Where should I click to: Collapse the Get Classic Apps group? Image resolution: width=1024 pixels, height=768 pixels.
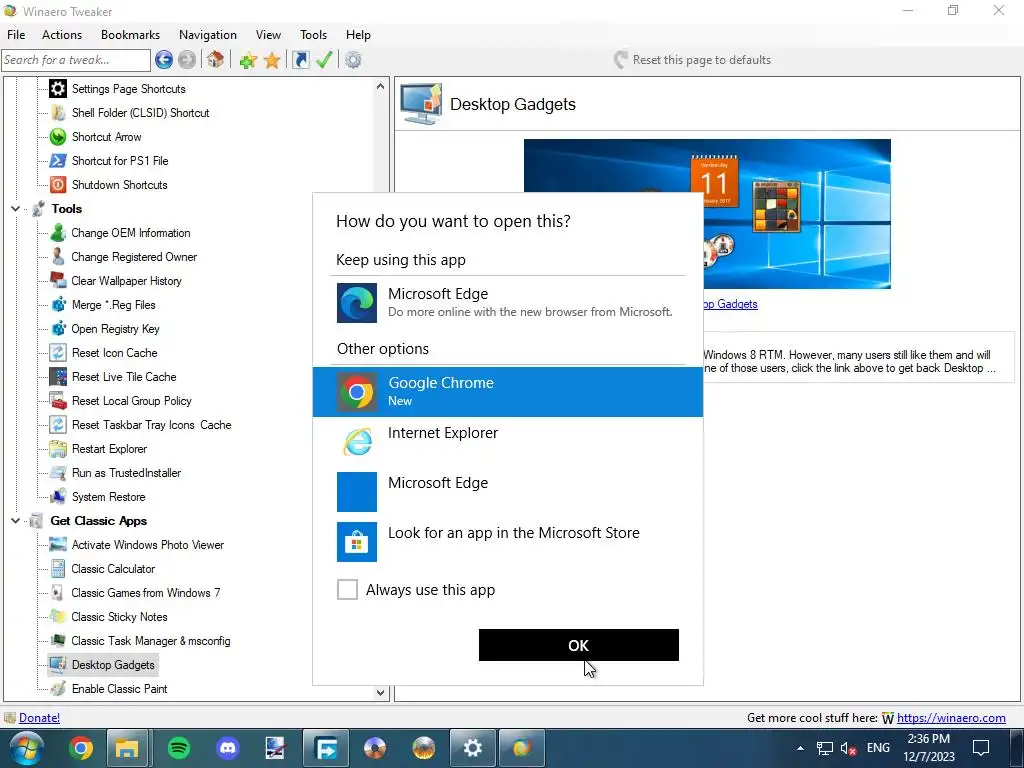[15, 521]
